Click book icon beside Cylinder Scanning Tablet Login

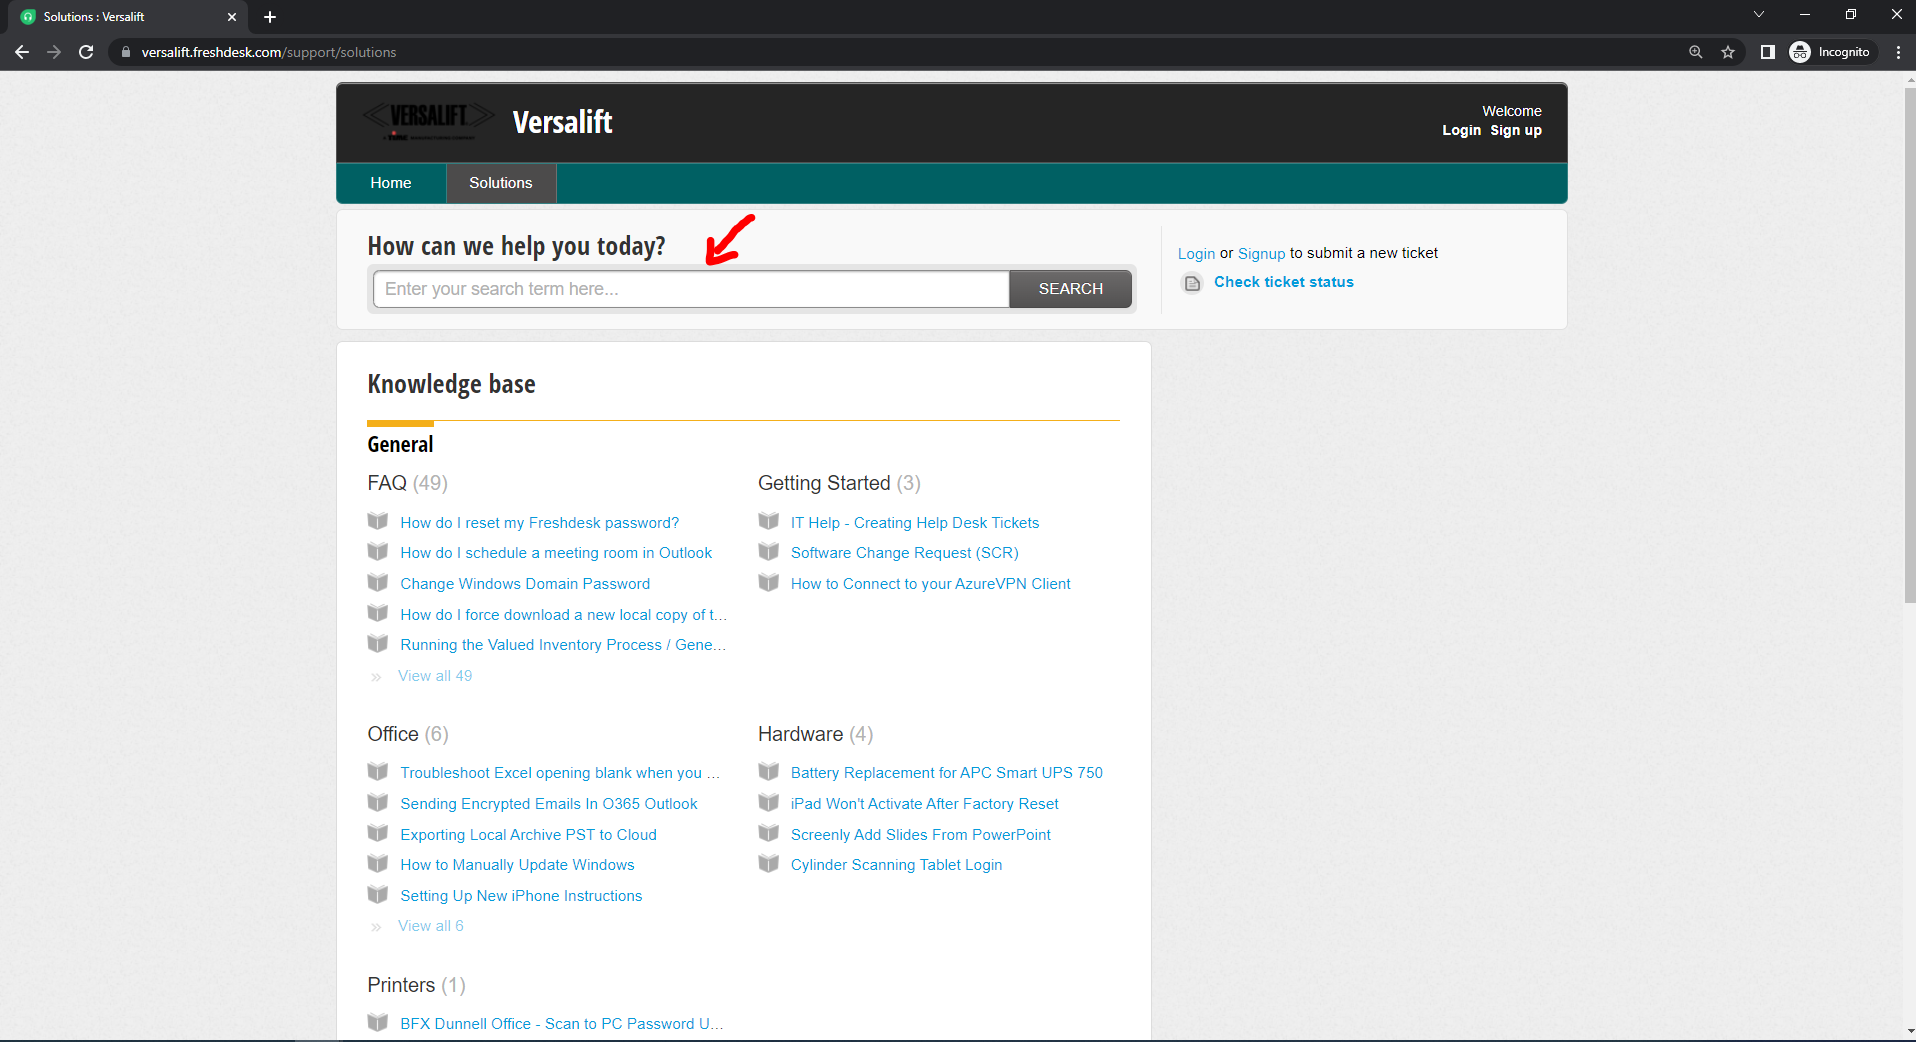point(768,863)
